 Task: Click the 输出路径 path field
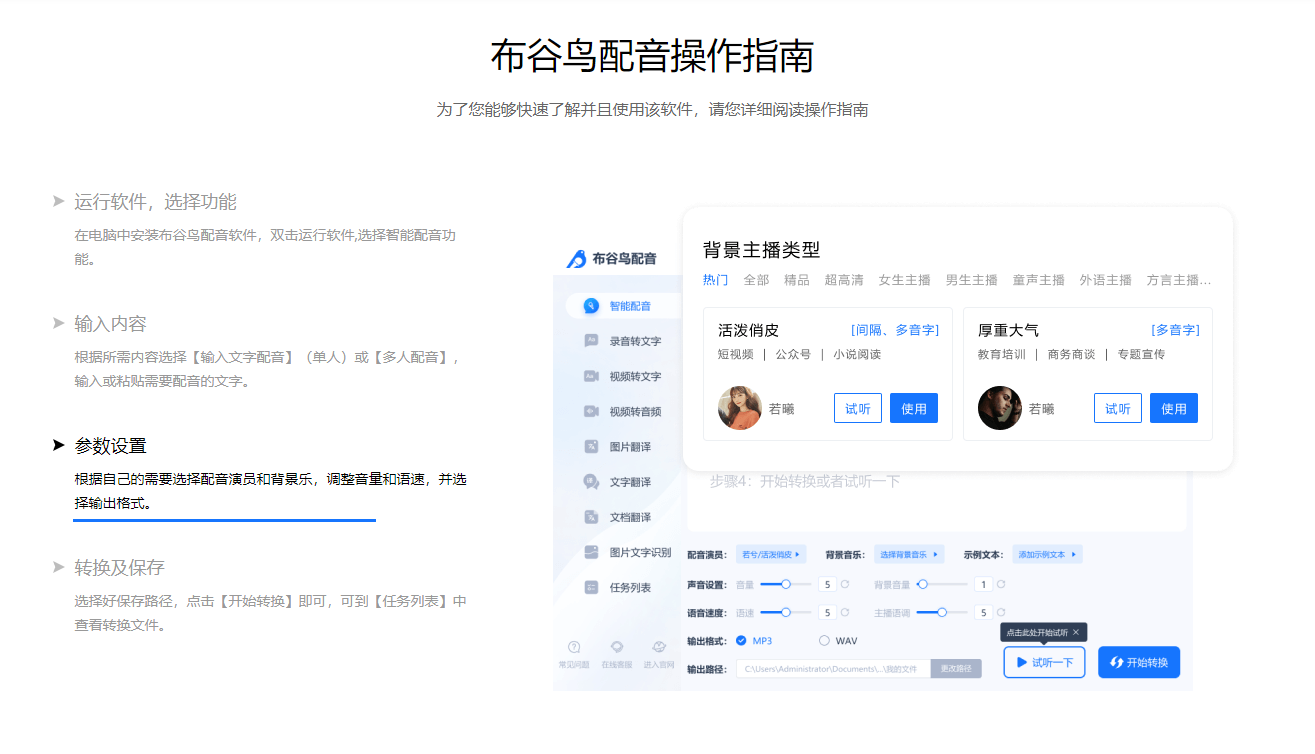point(833,669)
